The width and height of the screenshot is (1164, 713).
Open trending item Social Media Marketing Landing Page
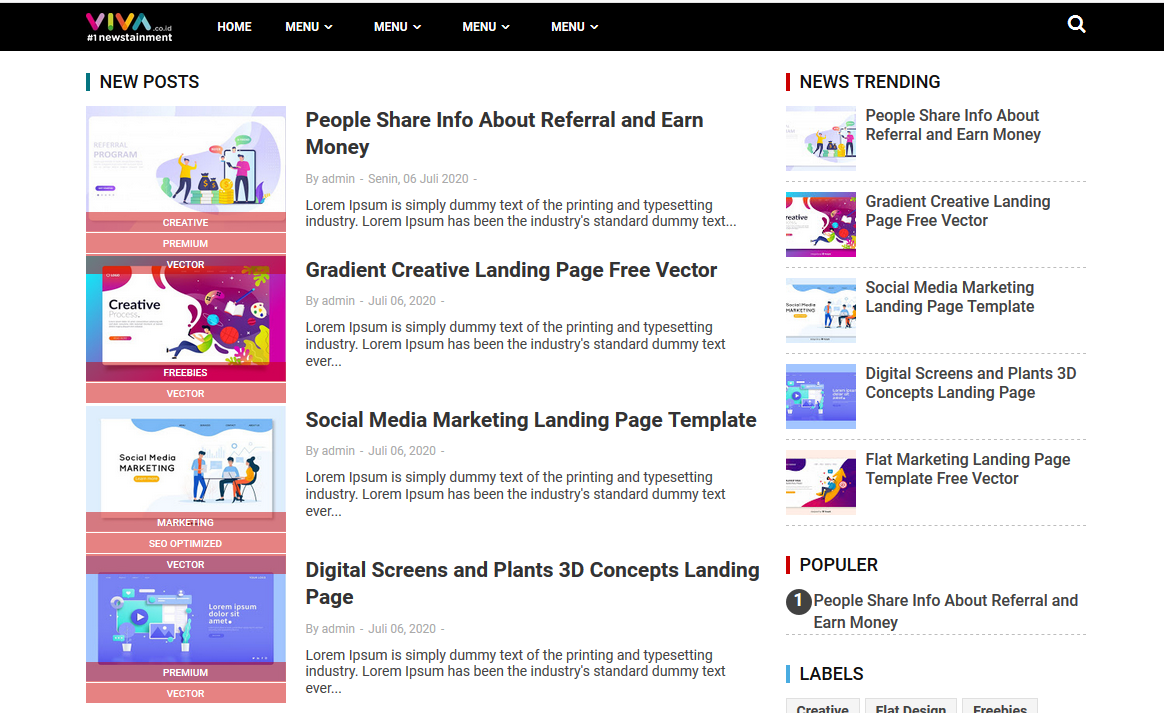click(x=949, y=297)
